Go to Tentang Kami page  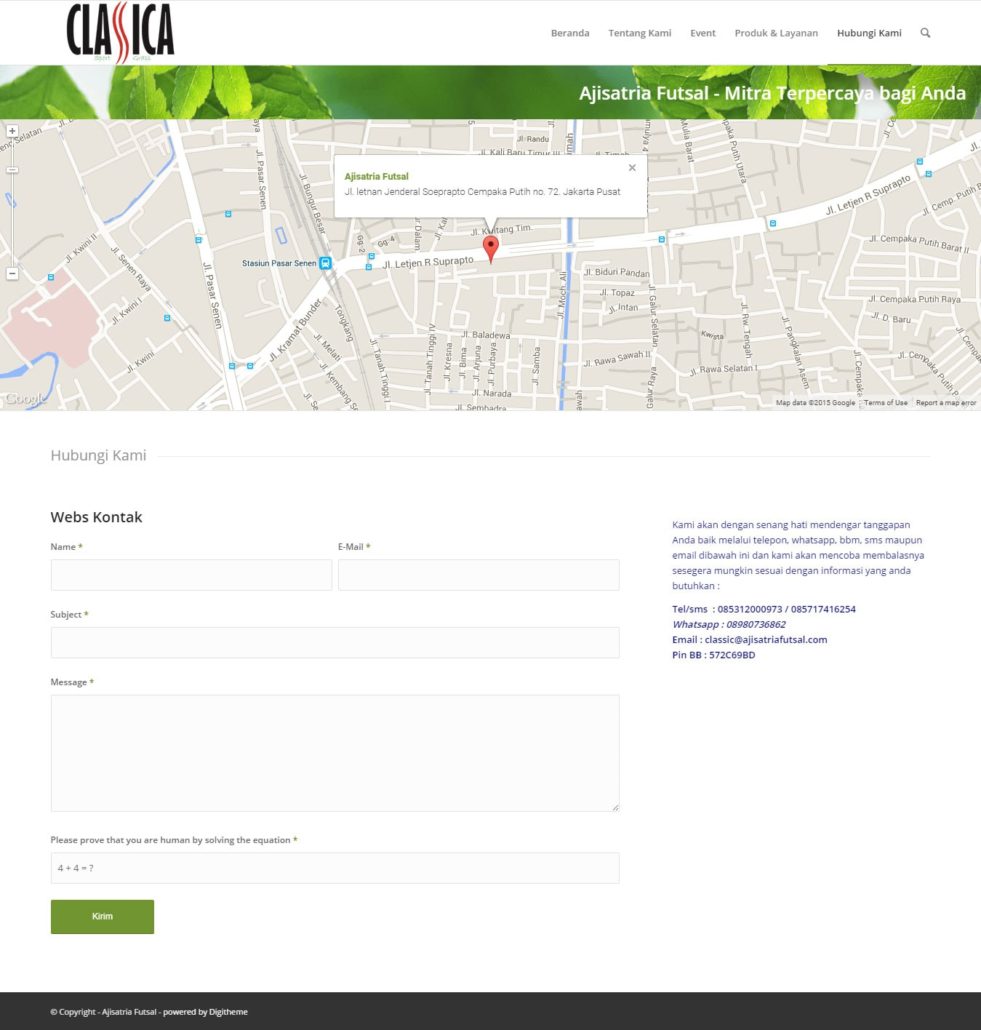(x=639, y=33)
